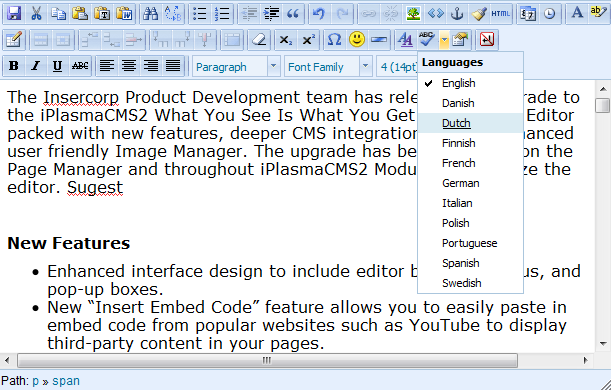Insert the date with the calendar icon
Screen dimensions: 611x390
[x=528, y=14]
